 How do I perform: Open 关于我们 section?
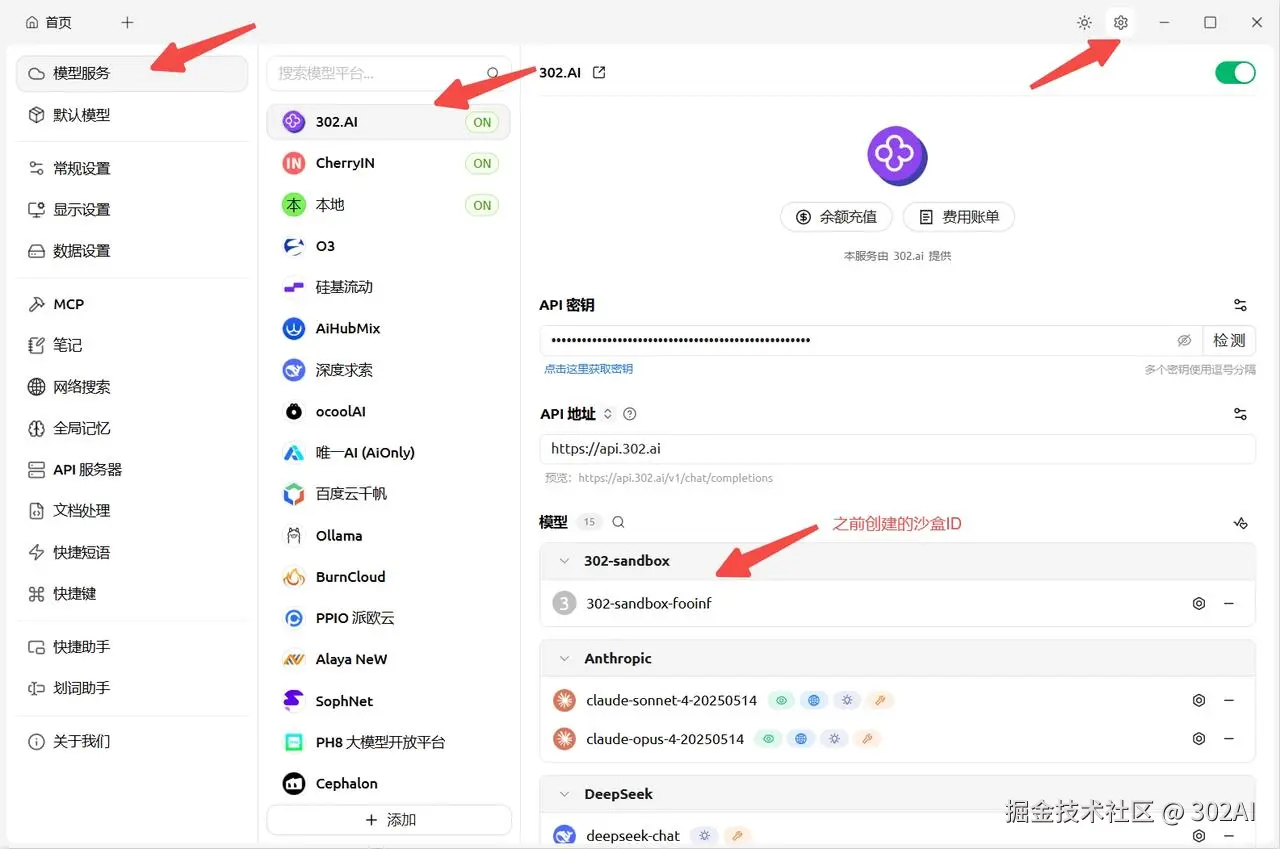coord(132,741)
